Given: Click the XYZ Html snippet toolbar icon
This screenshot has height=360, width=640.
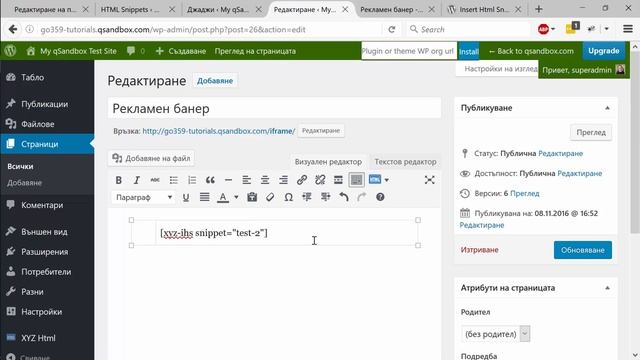Looking at the screenshot, I should (375, 180).
